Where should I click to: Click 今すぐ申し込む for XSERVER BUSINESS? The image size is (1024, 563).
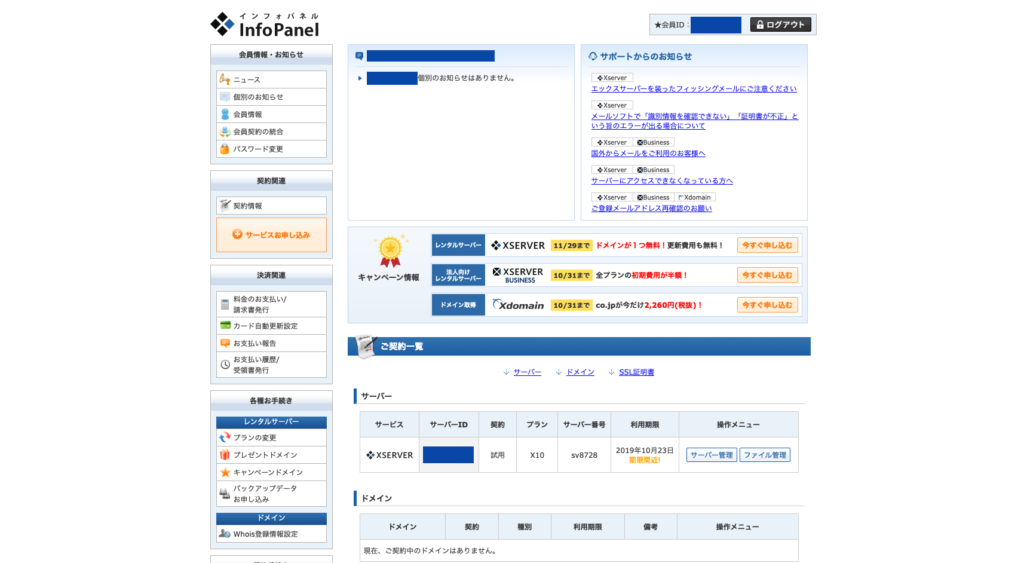[767, 276]
